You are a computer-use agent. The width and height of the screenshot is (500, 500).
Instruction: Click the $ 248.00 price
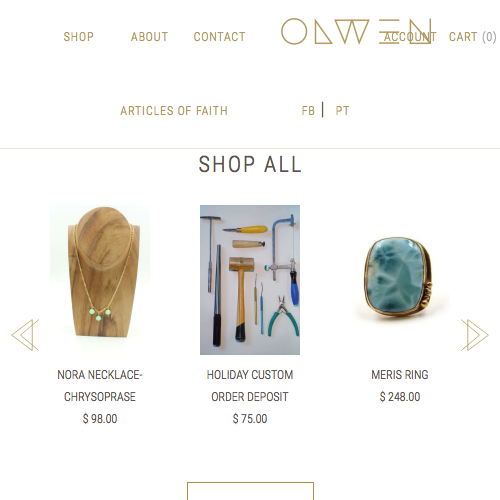pyautogui.click(x=400, y=397)
